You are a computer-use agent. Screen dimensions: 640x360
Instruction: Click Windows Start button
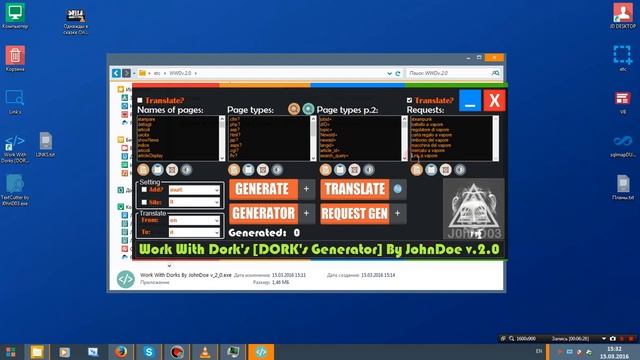tap(11, 352)
